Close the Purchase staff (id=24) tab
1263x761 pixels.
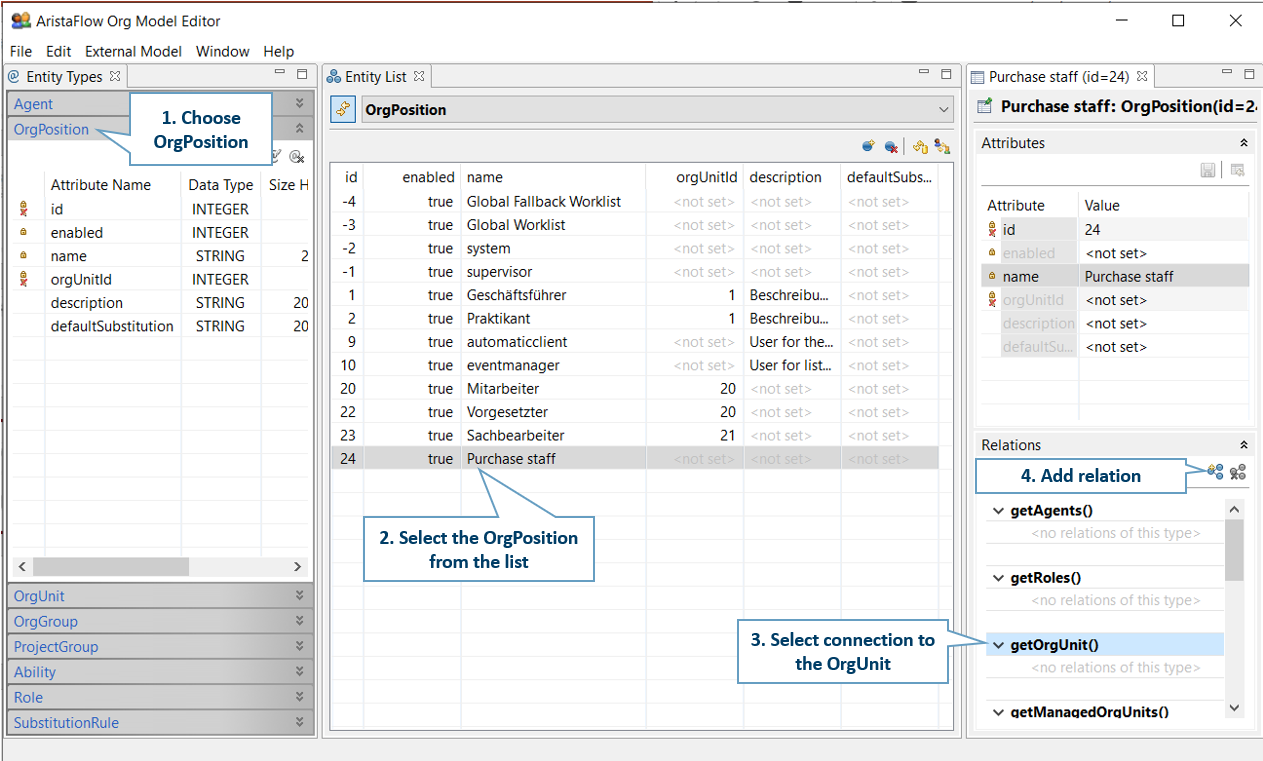pyautogui.click(x=1142, y=76)
